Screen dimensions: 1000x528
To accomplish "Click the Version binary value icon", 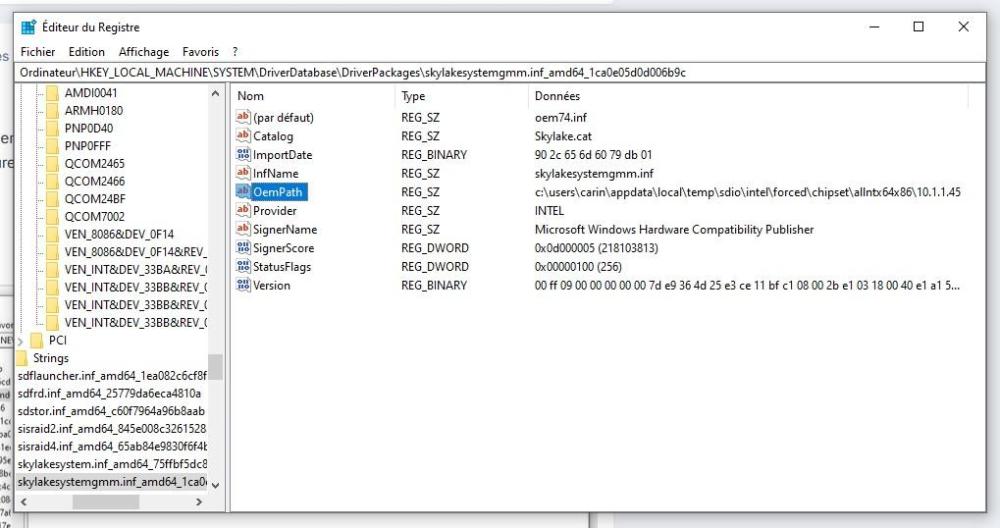I will tap(243, 285).
